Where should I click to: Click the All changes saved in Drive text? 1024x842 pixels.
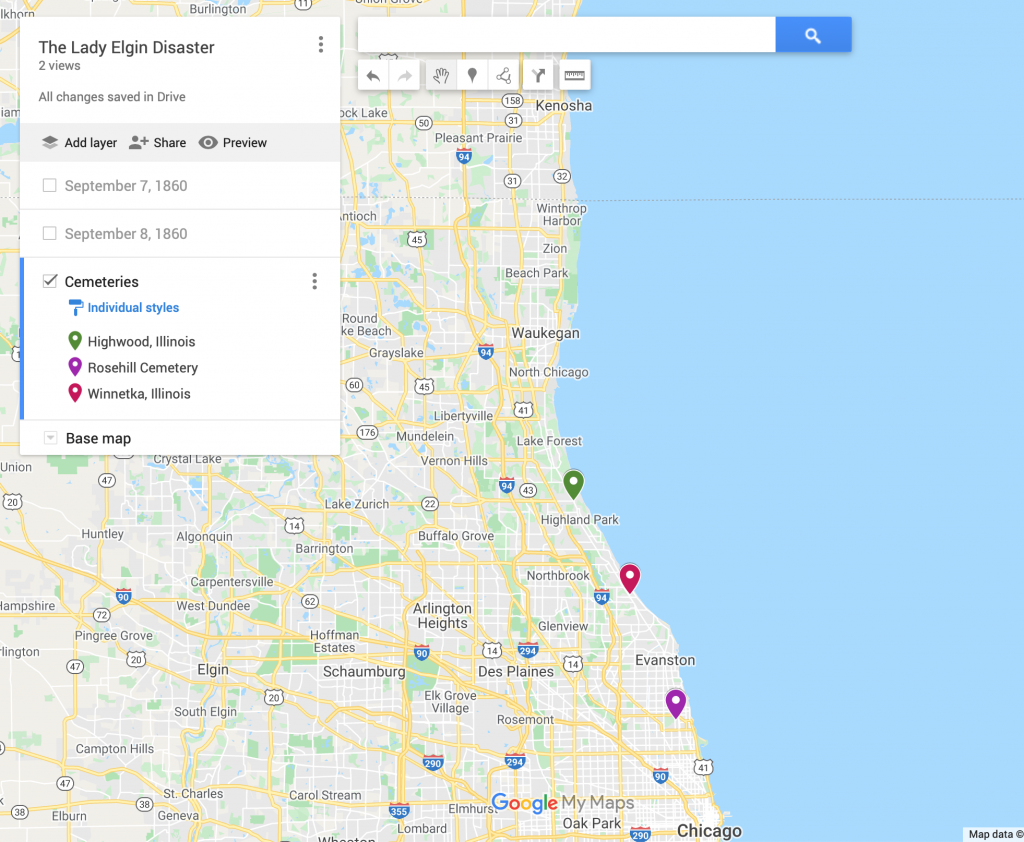[112, 97]
